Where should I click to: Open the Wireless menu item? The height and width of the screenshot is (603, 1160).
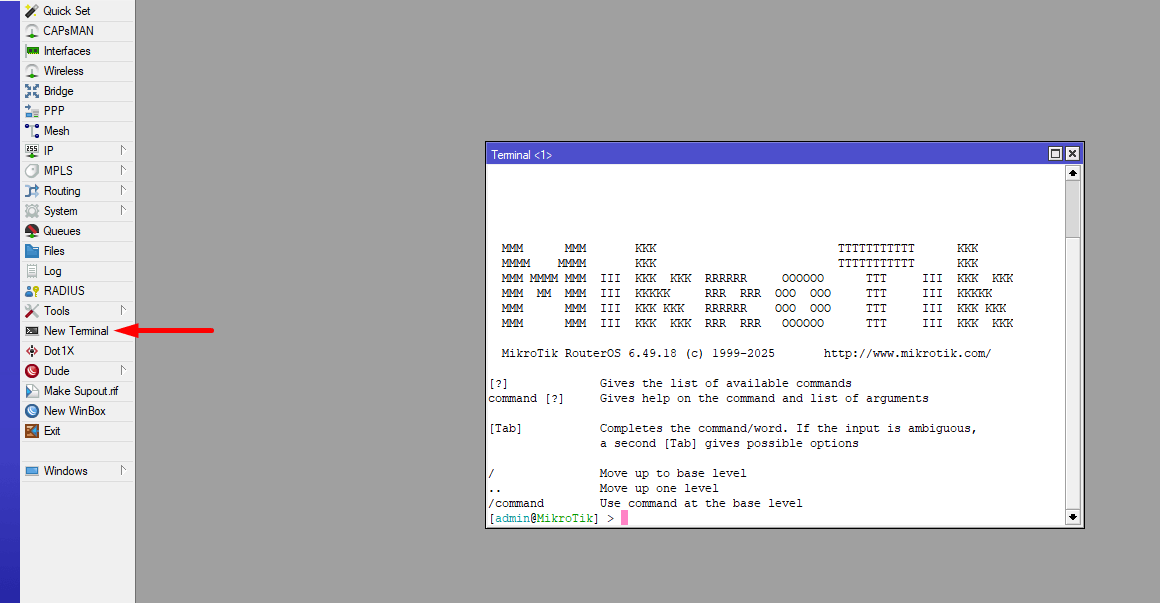(x=78, y=71)
